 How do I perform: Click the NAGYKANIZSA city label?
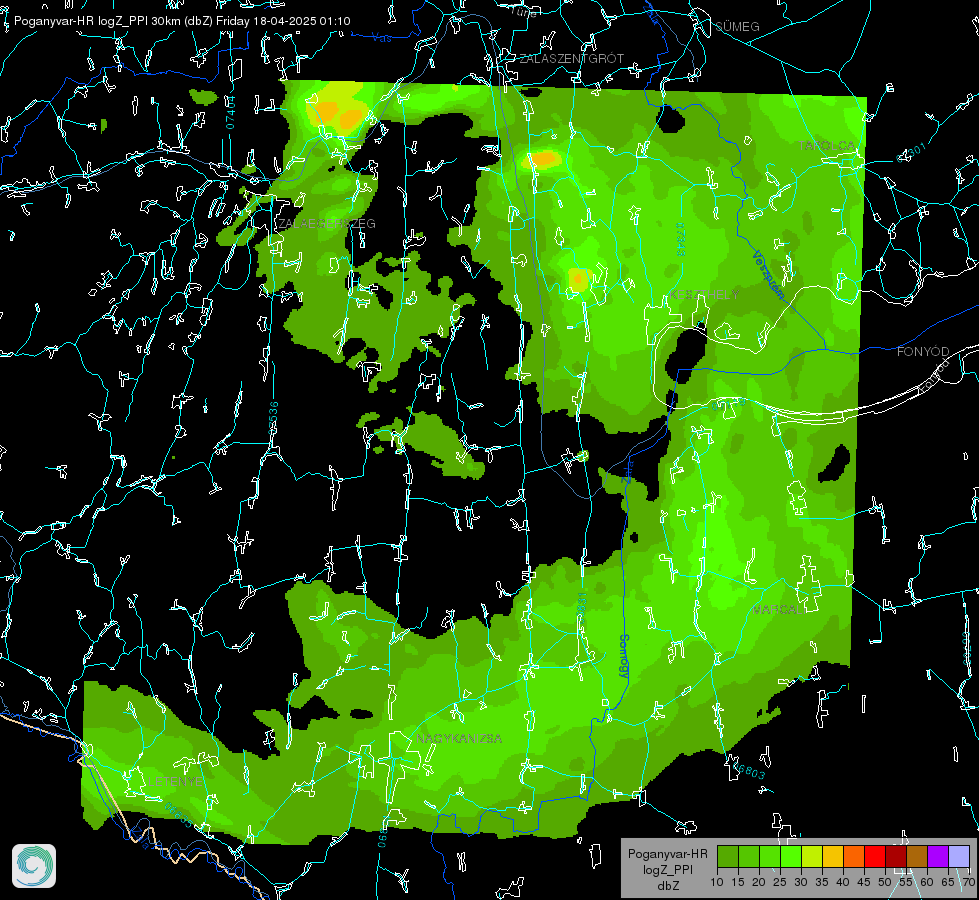459,739
